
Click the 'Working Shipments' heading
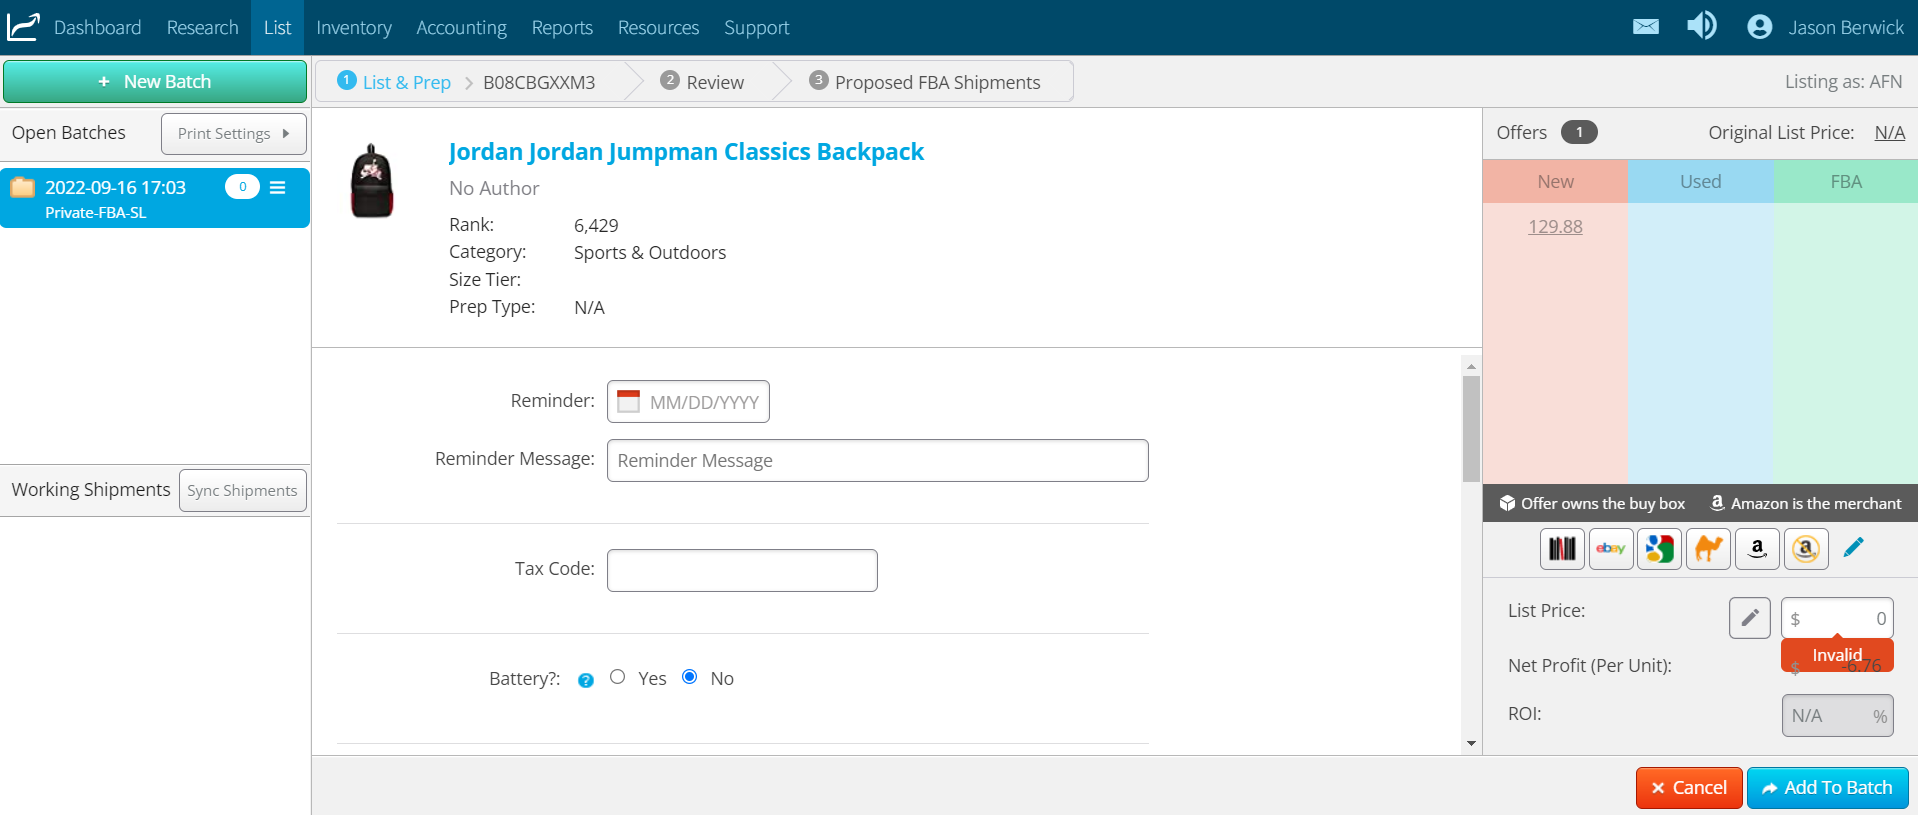tap(91, 490)
